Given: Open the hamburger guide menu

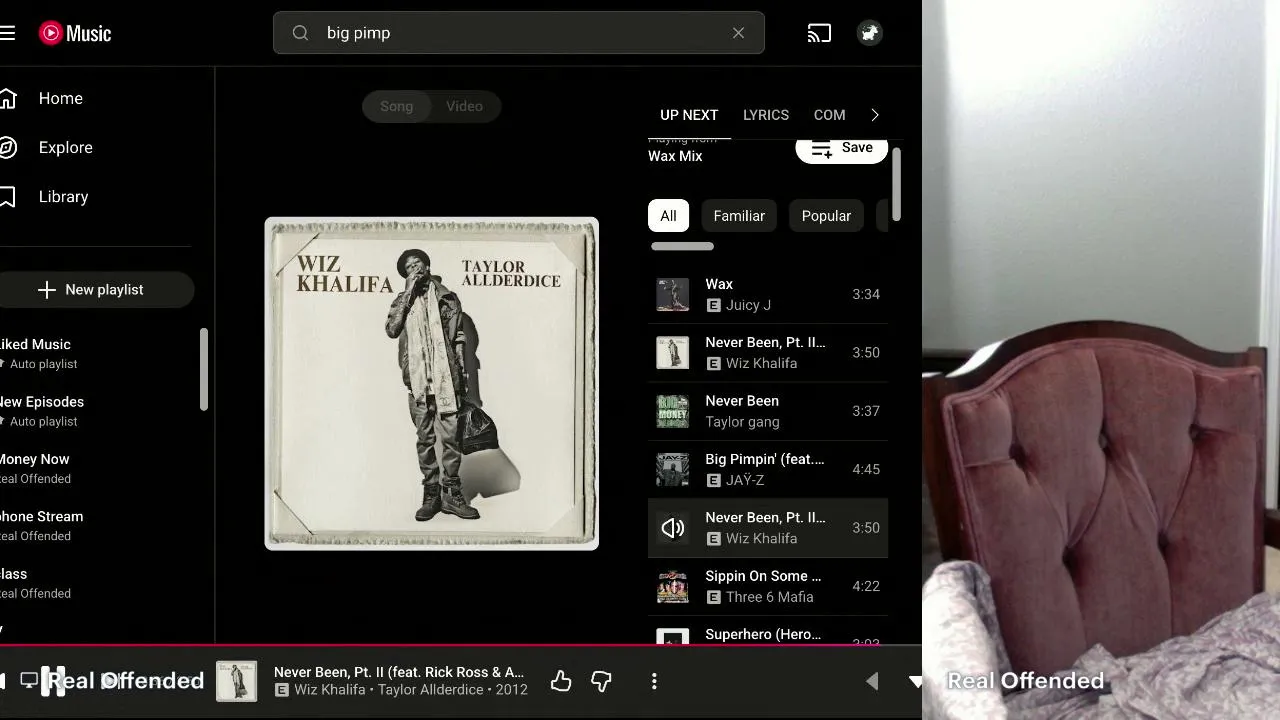Looking at the screenshot, I should click(x=8, y=33).
